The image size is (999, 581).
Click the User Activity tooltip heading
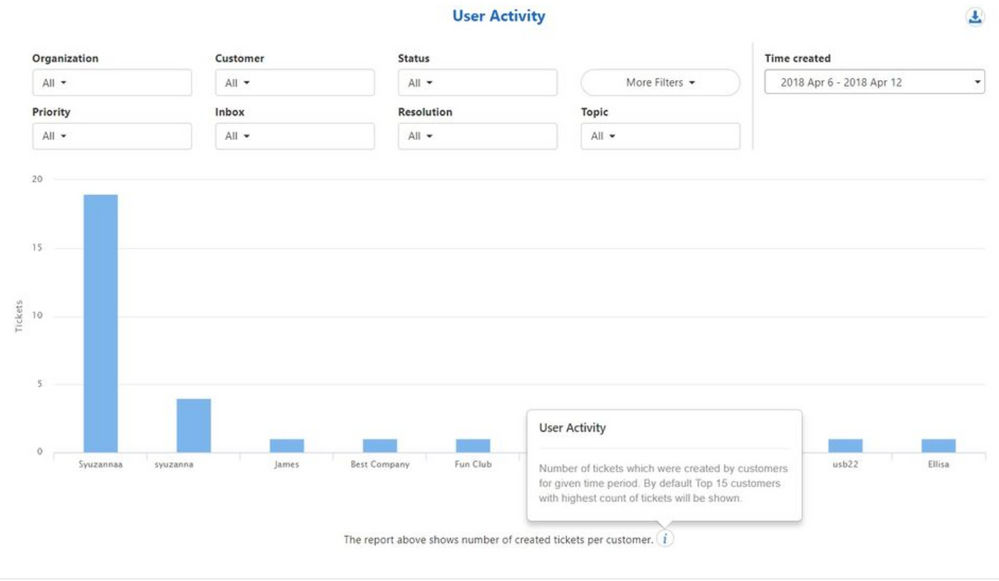pyautogui.click(x=572, y=428)
